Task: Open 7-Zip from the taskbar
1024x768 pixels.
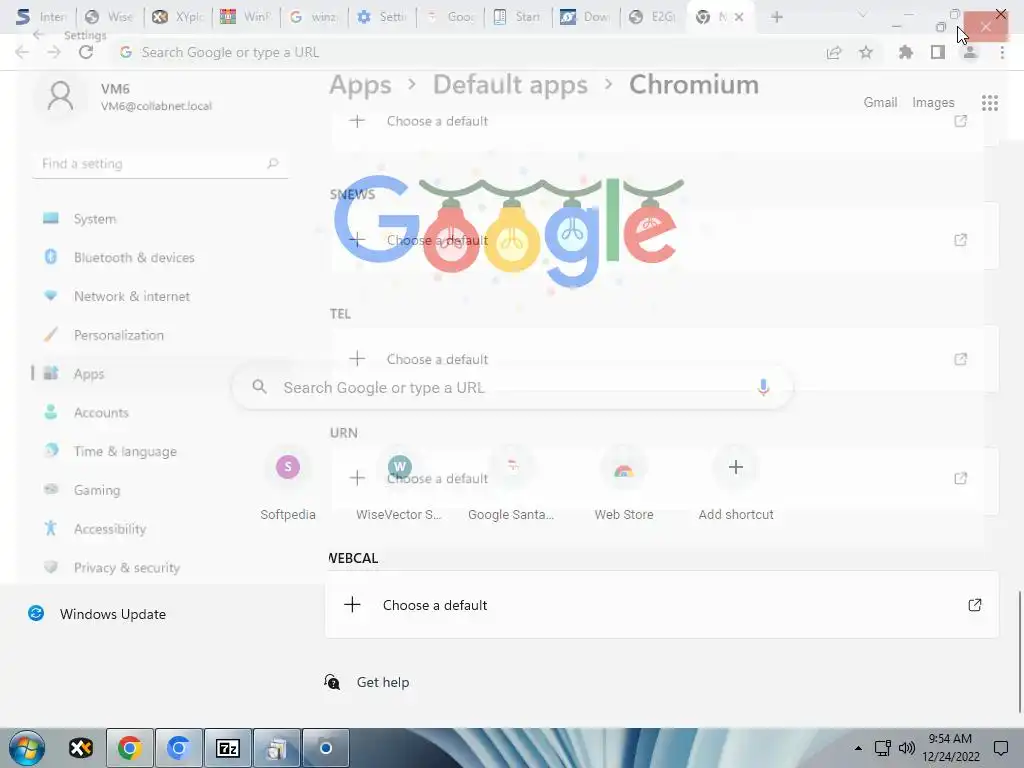Action: pyautogui.click(x=227, y=748)
